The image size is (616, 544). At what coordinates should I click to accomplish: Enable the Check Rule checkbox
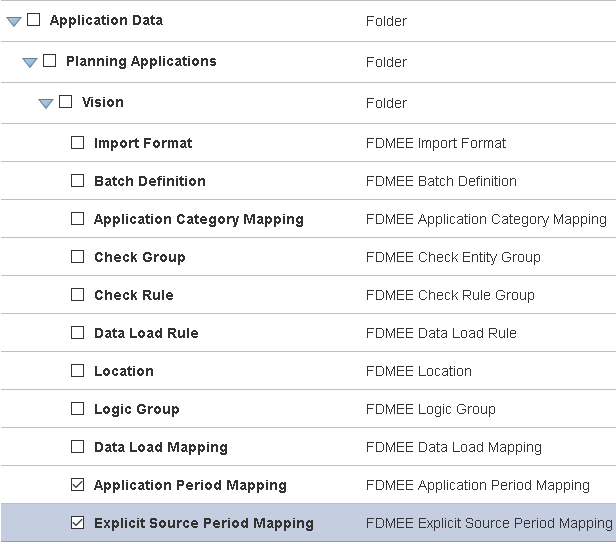tap(78, 295)
